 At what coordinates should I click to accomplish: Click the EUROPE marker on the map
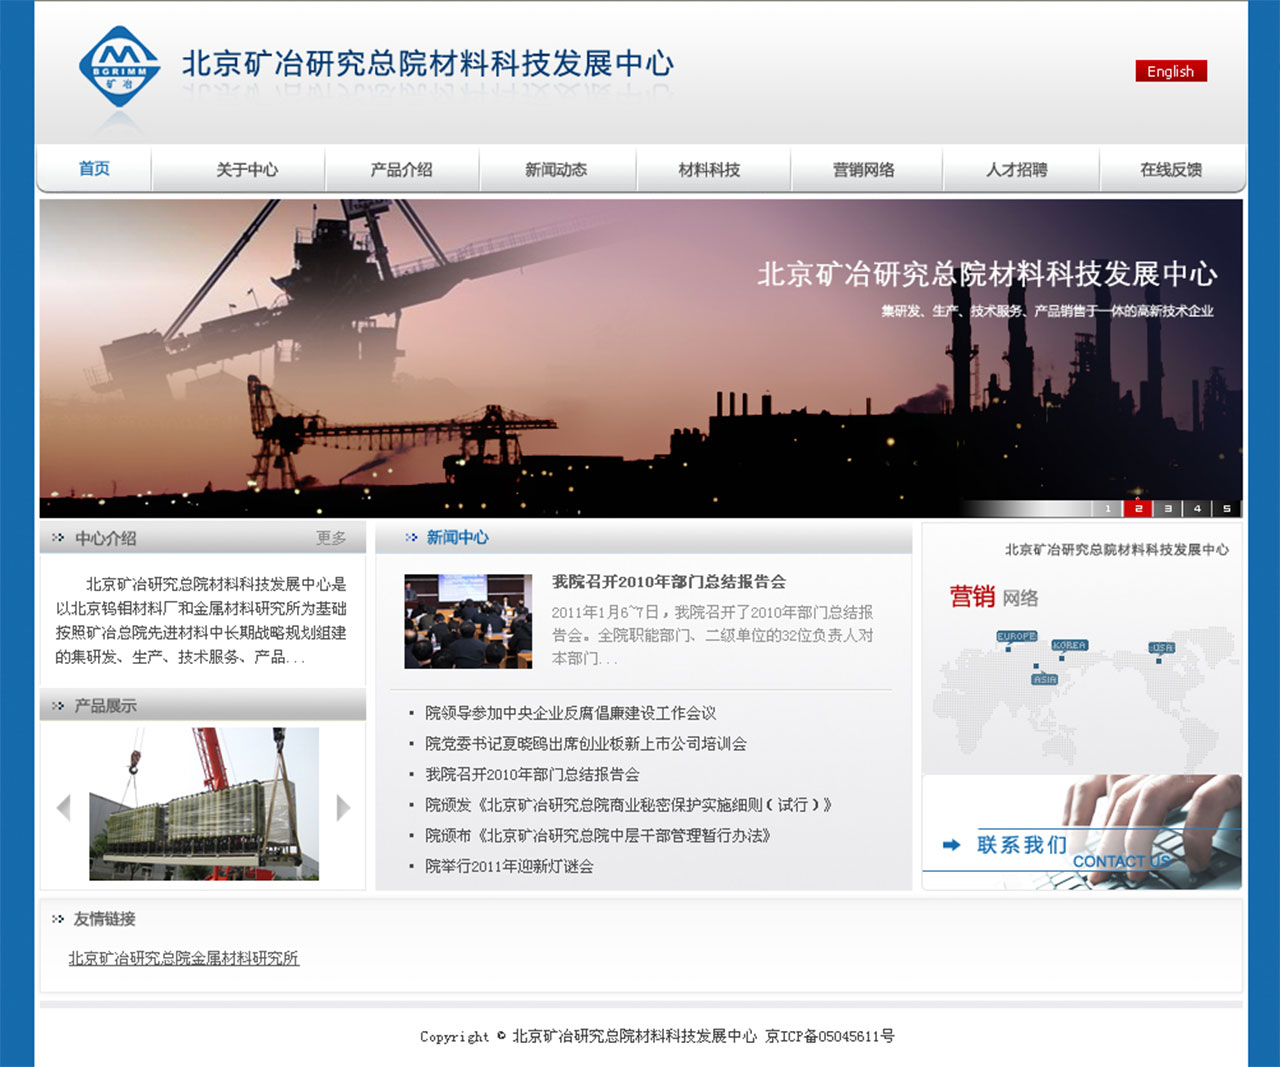(1016, 636)
